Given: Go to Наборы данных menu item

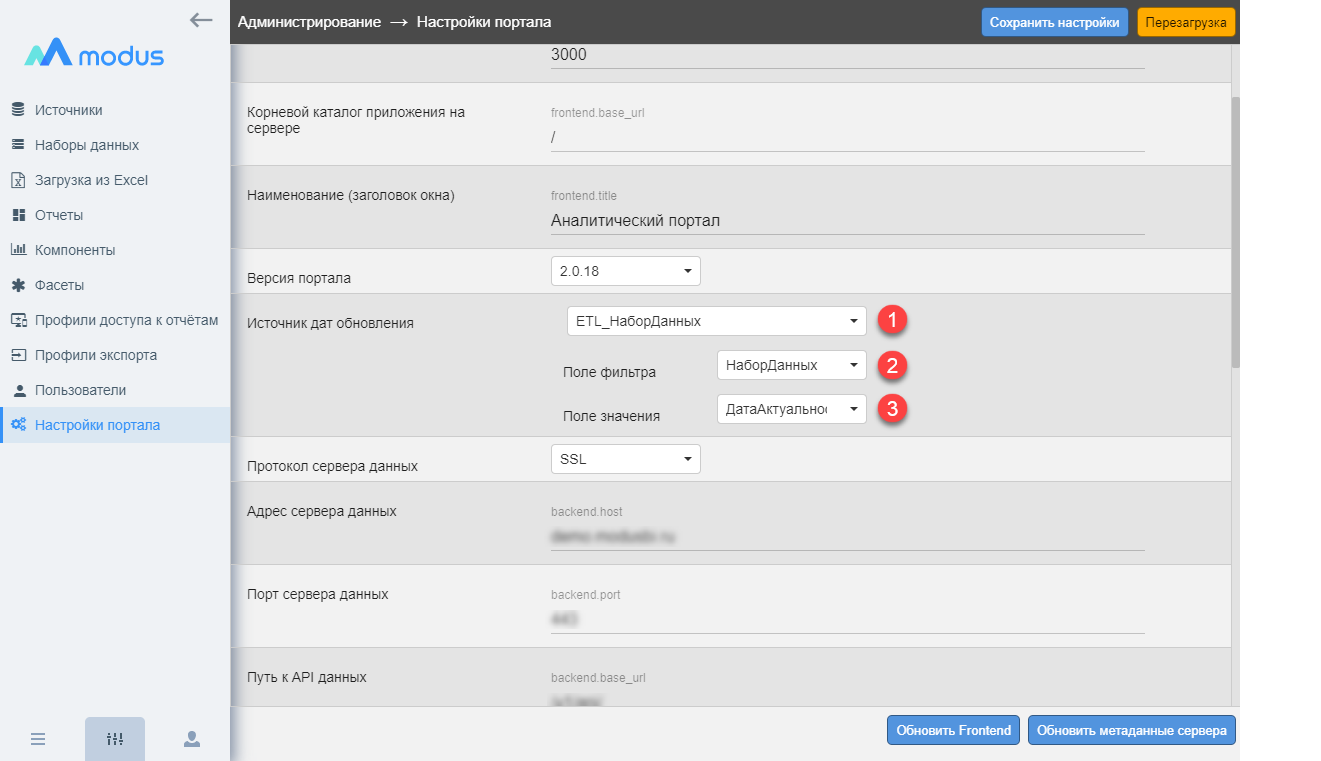Looking at the screenshot, I should coord(86,145).
